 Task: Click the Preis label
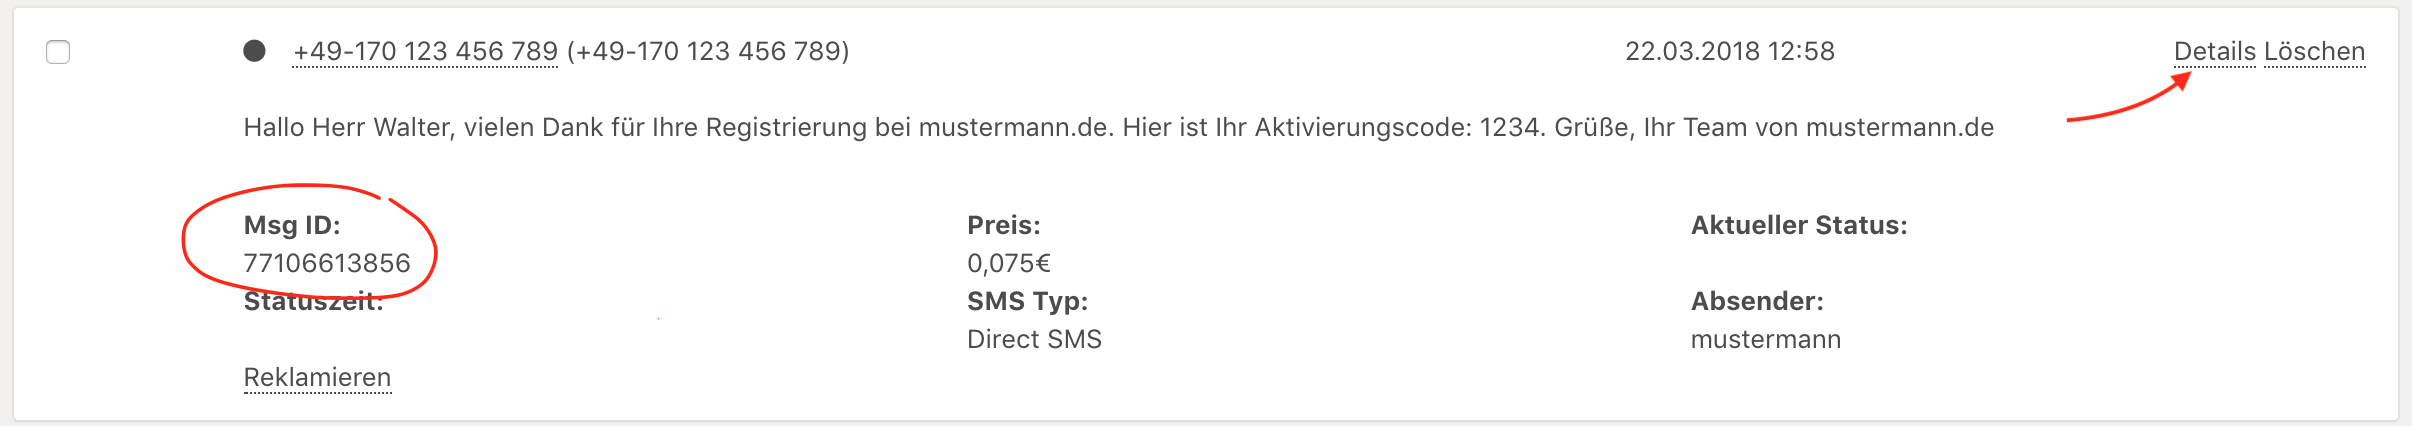(1003, 225)
